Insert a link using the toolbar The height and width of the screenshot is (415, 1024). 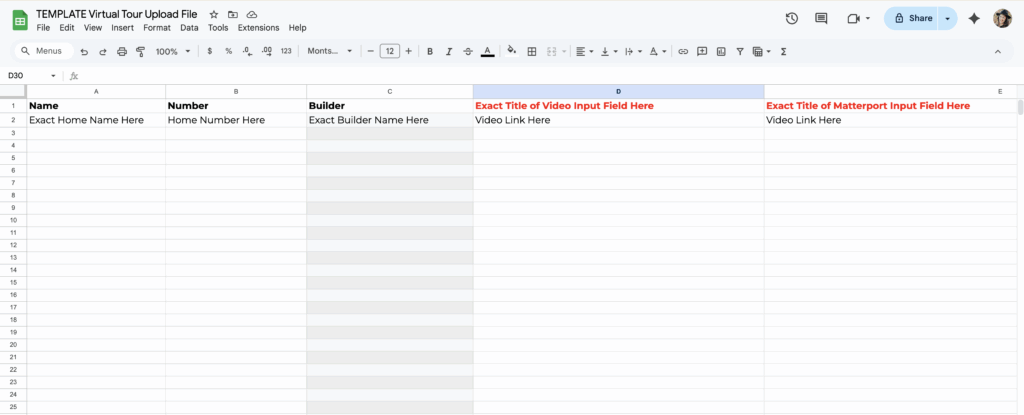coord(683,51)
